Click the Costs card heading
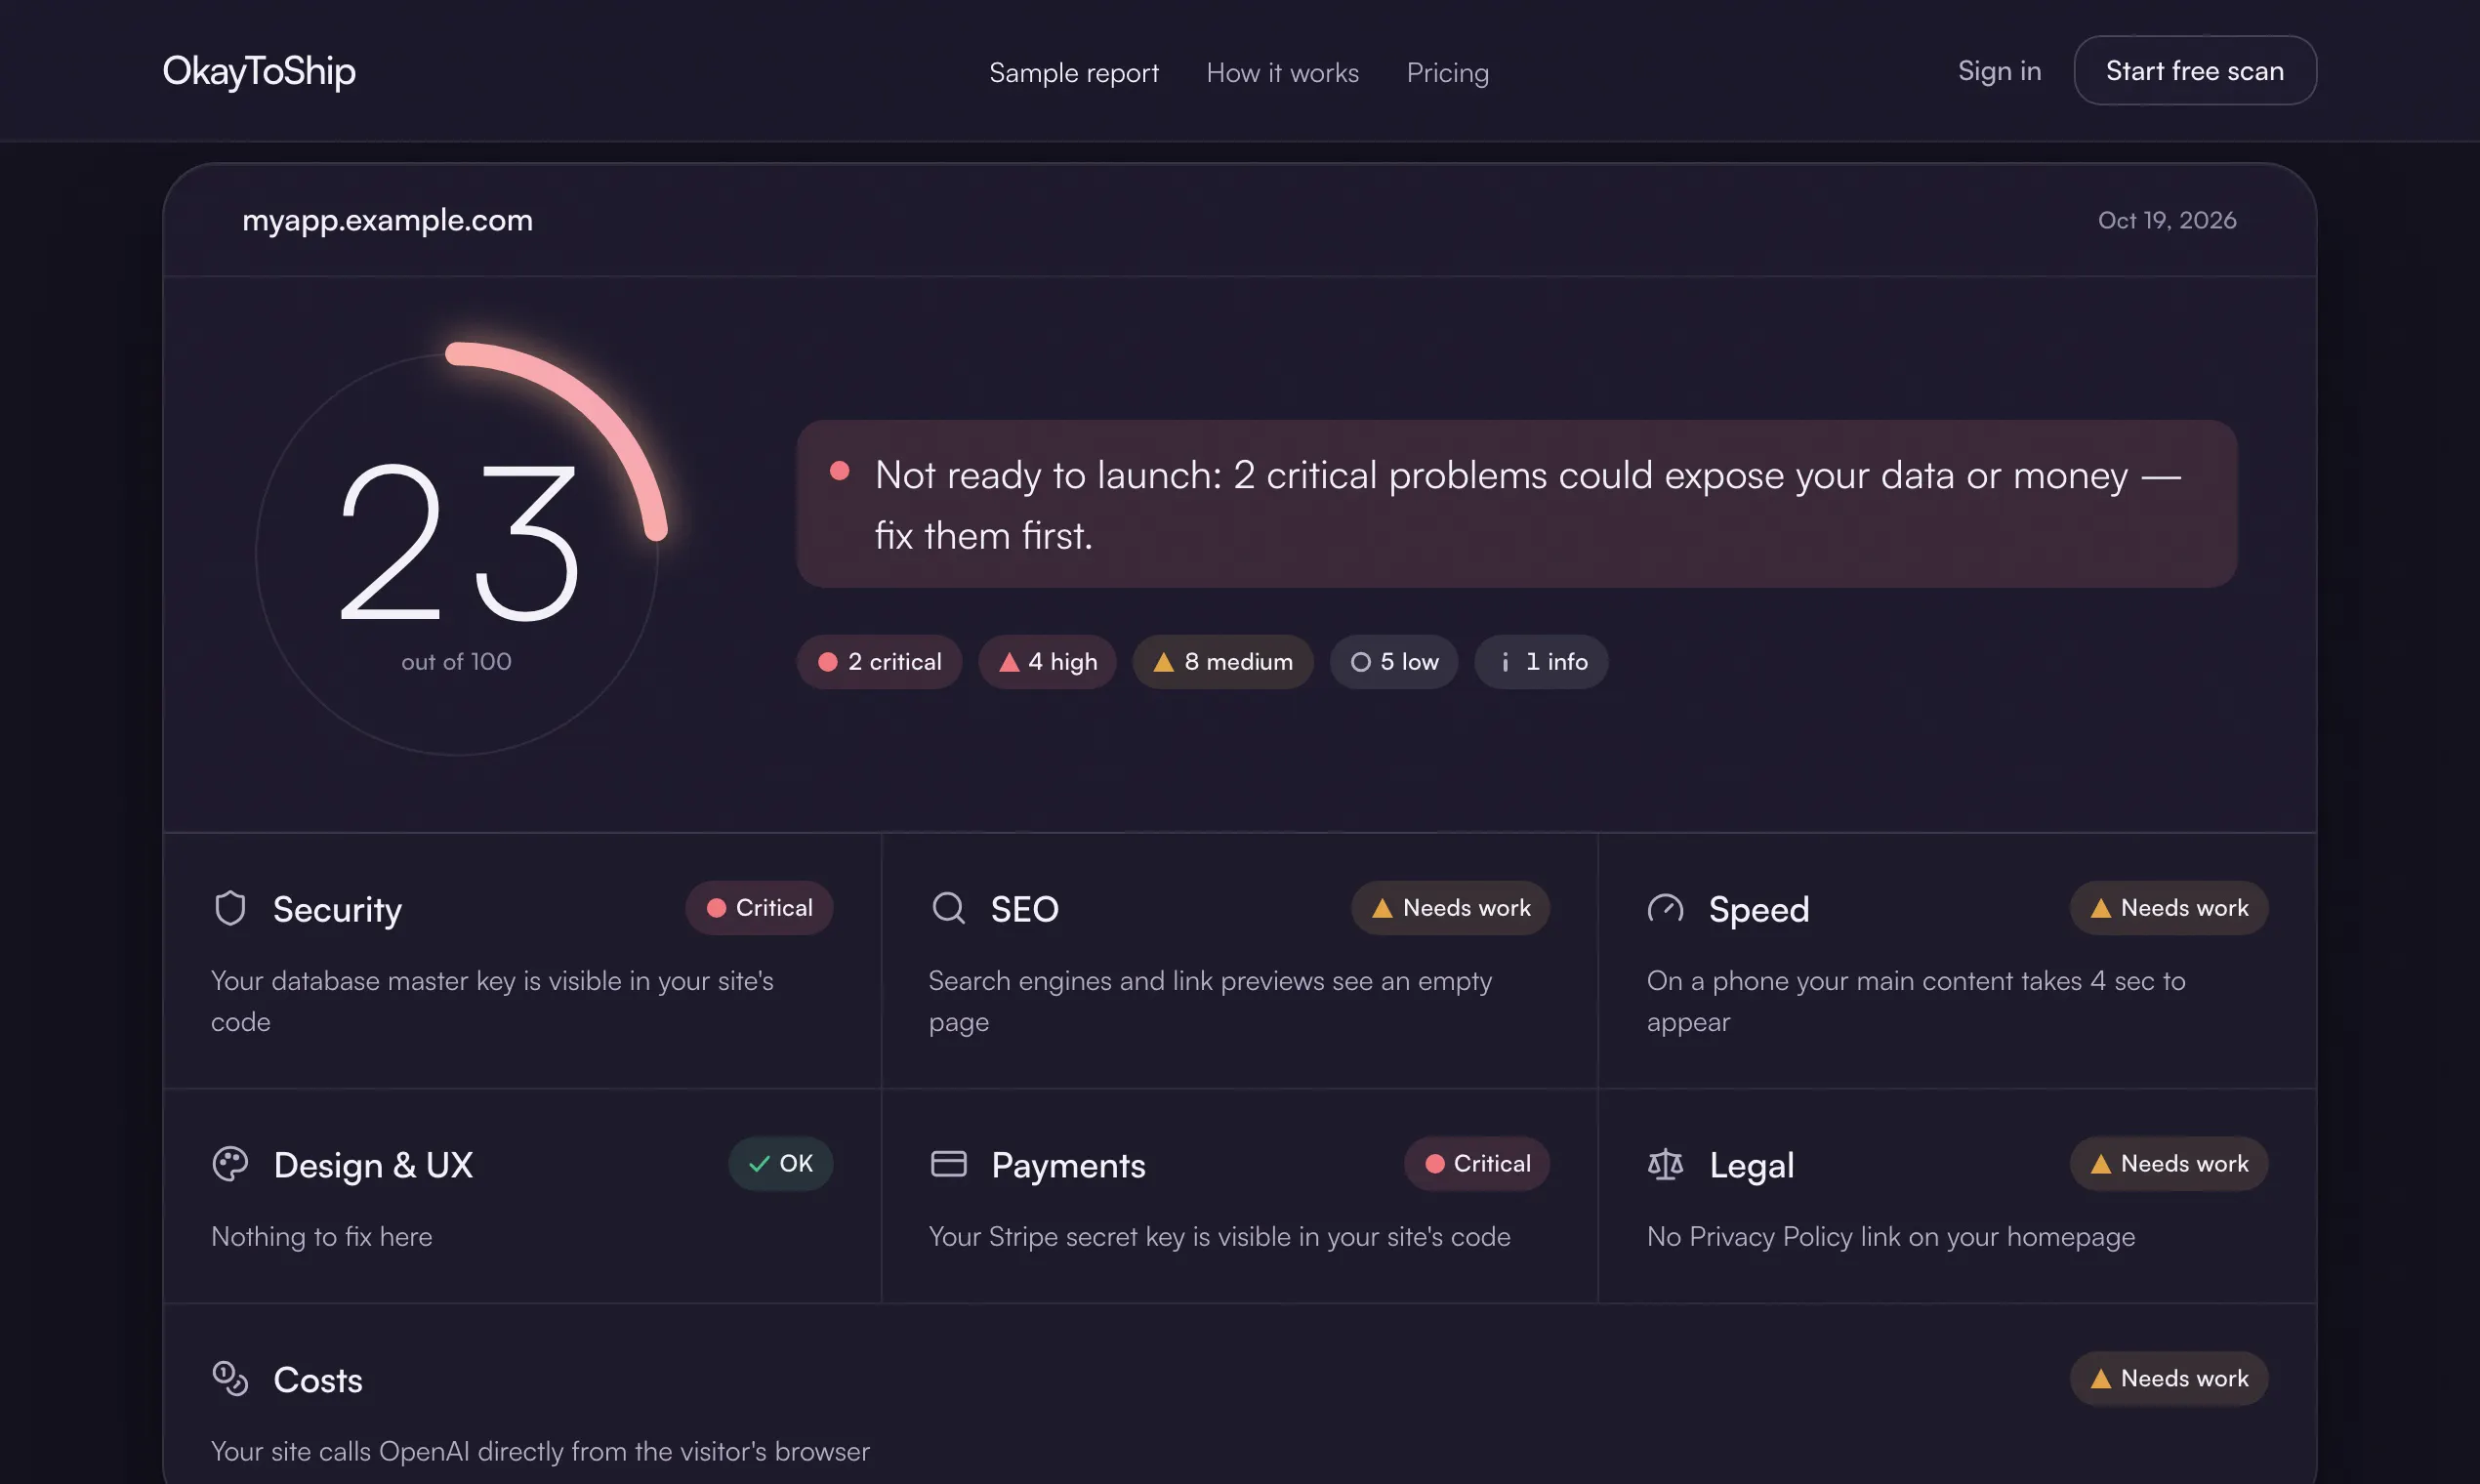The width and height of the screenshot is (2480, 1484). pos(318,1380)
